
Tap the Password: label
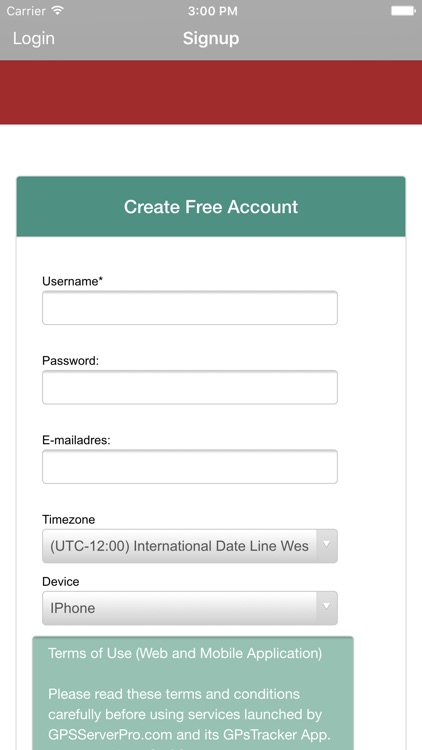[70, 361]
